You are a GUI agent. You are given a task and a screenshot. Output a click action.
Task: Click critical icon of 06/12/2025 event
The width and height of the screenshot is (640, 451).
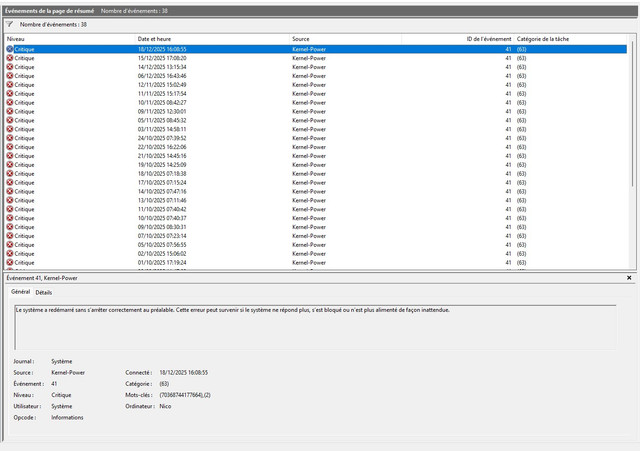click(10, 76)
